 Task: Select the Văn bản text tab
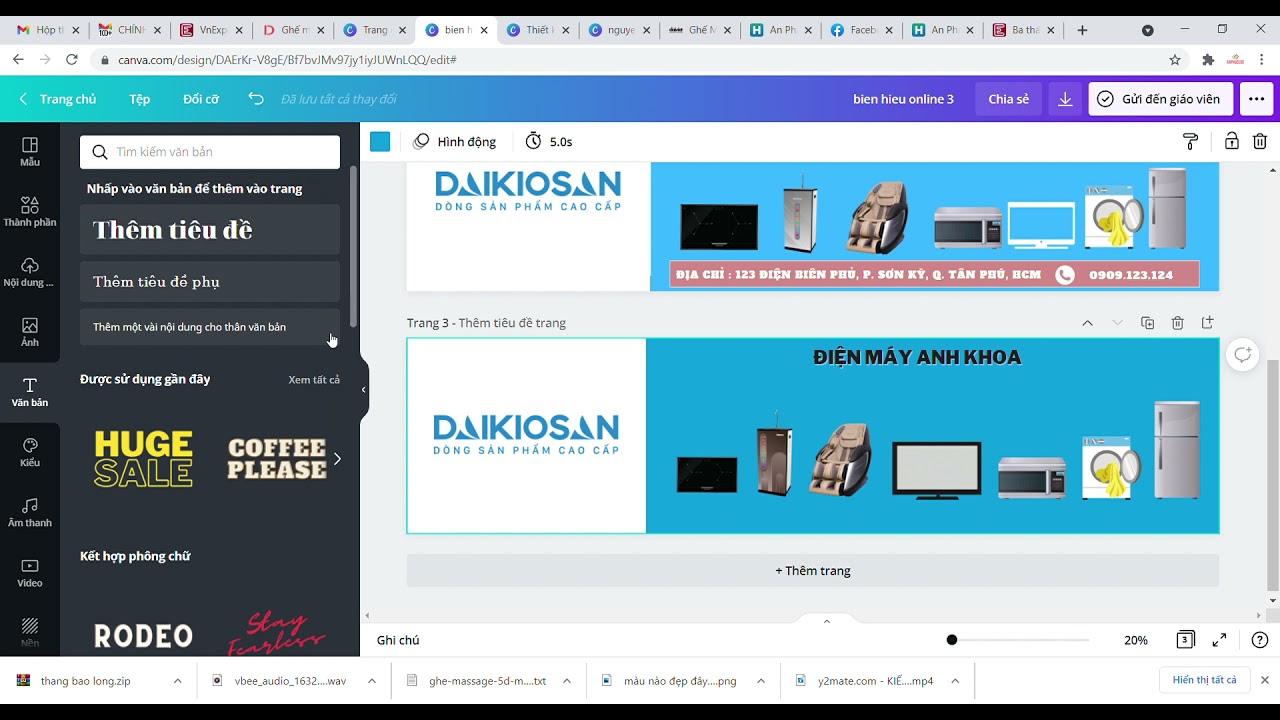[x=30, y=392]
